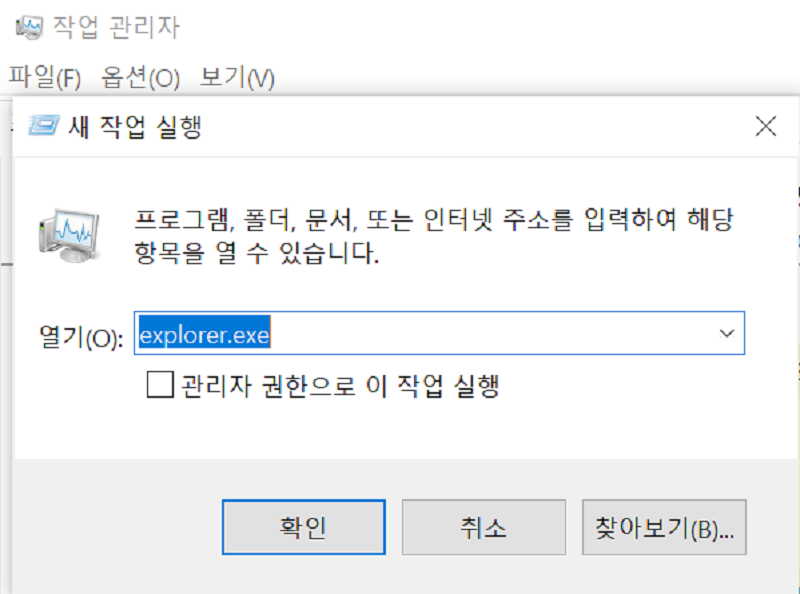Click the 새 작업 실행 dialog title text
The width and height of the screenshot is (800, 594).
coord(135,127)
